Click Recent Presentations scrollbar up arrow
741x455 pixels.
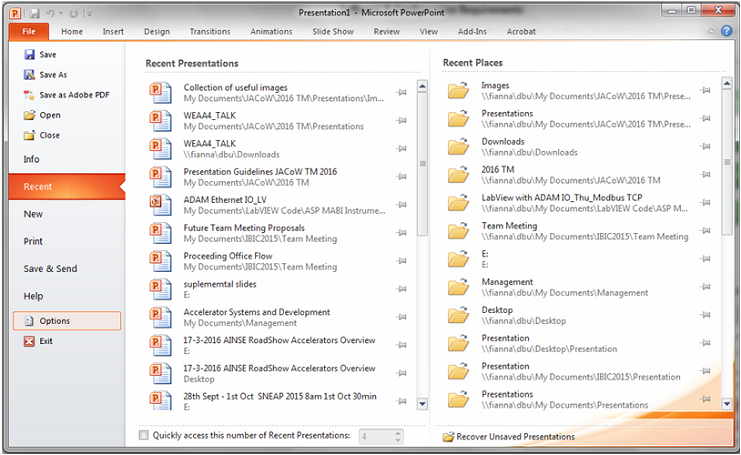[x=422, y=86]
